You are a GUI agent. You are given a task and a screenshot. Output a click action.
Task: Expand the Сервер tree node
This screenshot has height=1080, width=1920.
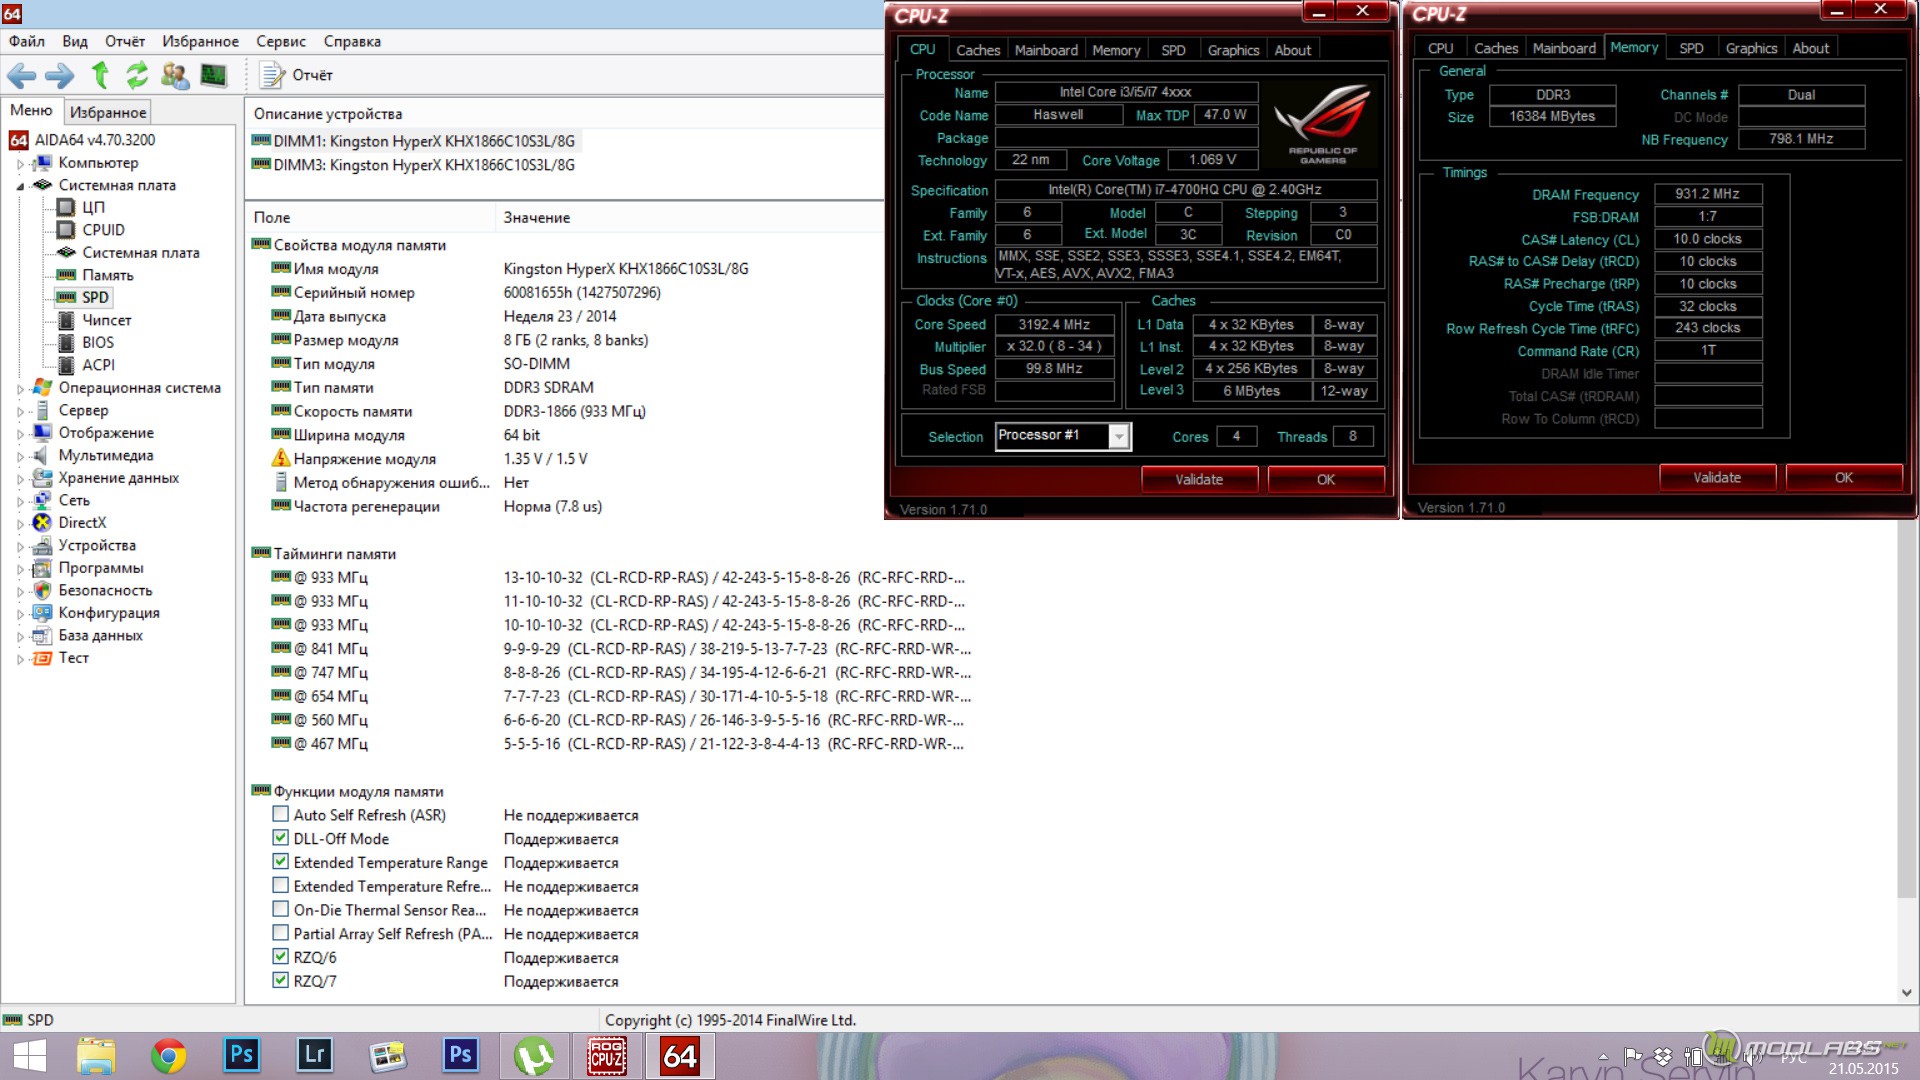click(x=20, y=411)
